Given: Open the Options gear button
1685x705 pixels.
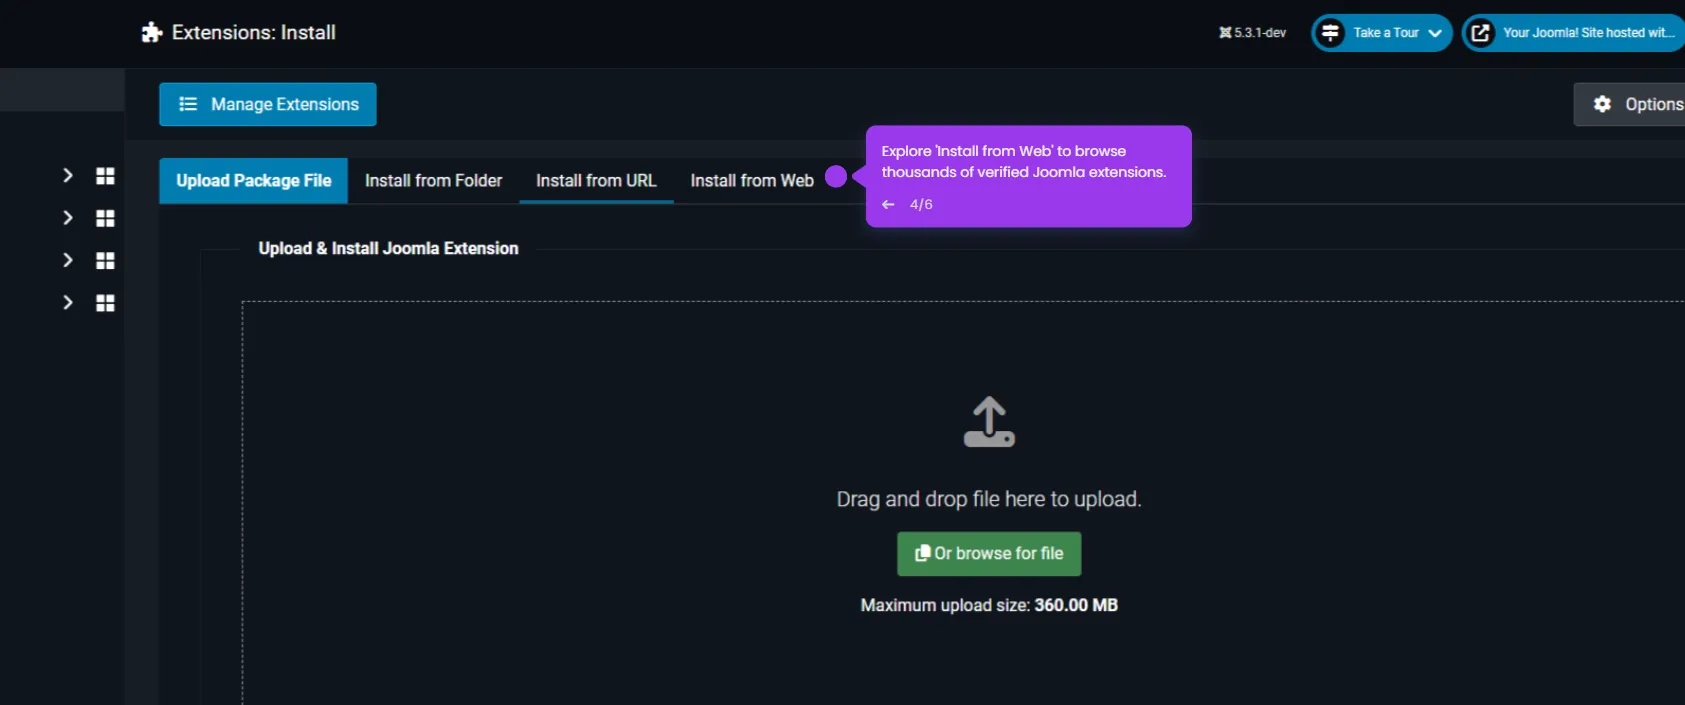Looking at the screenshot, I should (1630, 104).
